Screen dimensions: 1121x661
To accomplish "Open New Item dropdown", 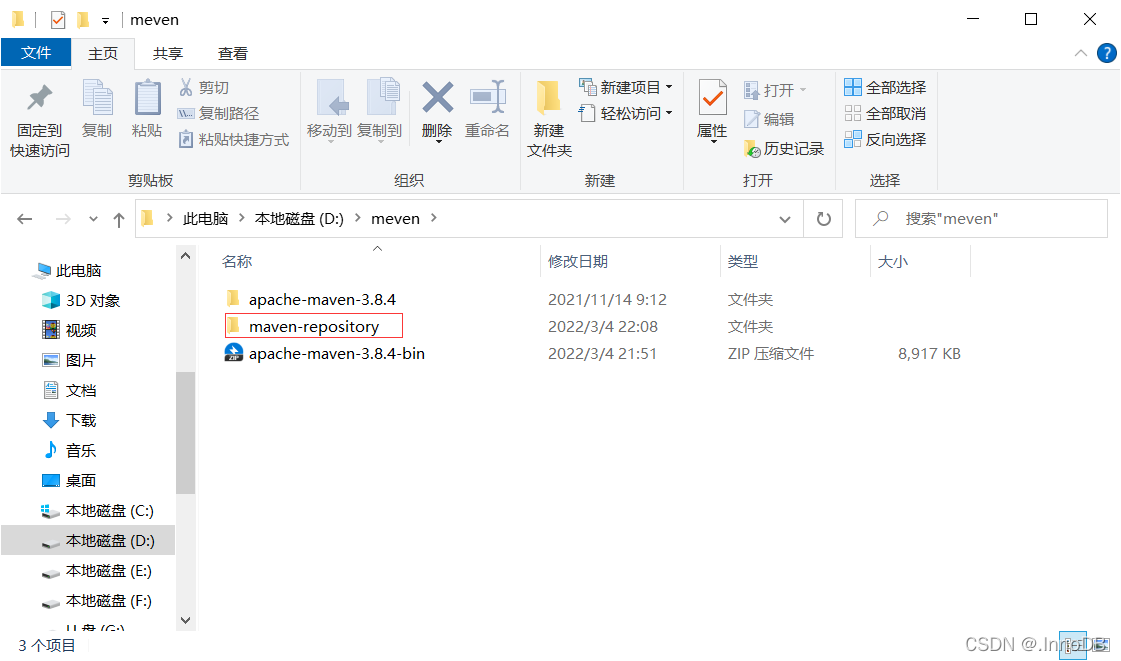I will (626, 87).
